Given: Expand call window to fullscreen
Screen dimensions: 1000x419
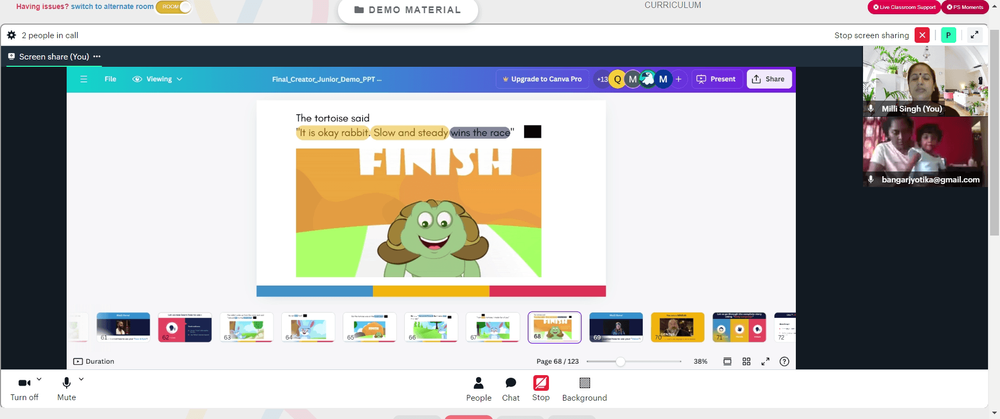Looking at the screenshot, I should pos(974,35).
